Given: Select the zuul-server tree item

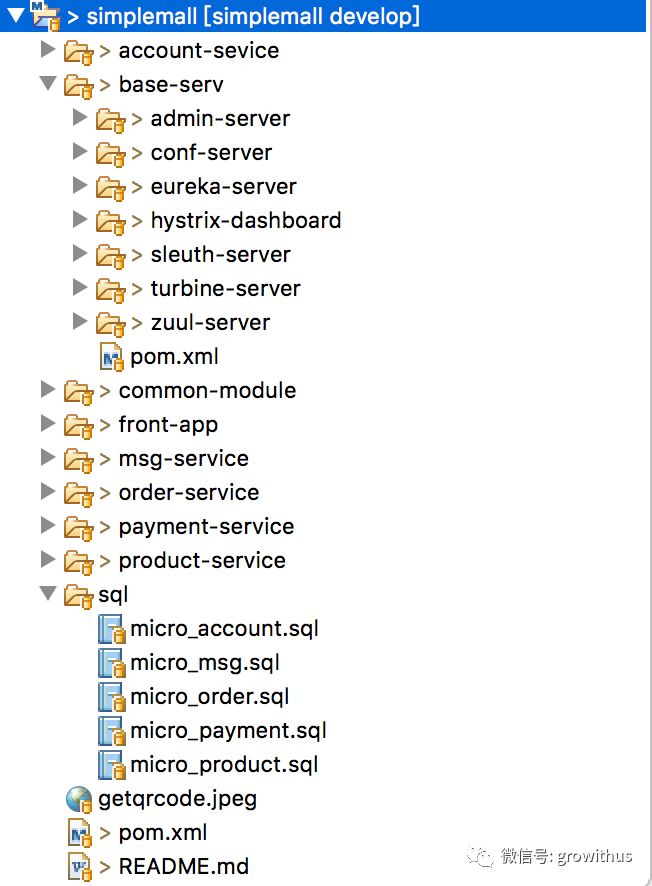Looking at the screenshot, I should (x=210, y=322).
